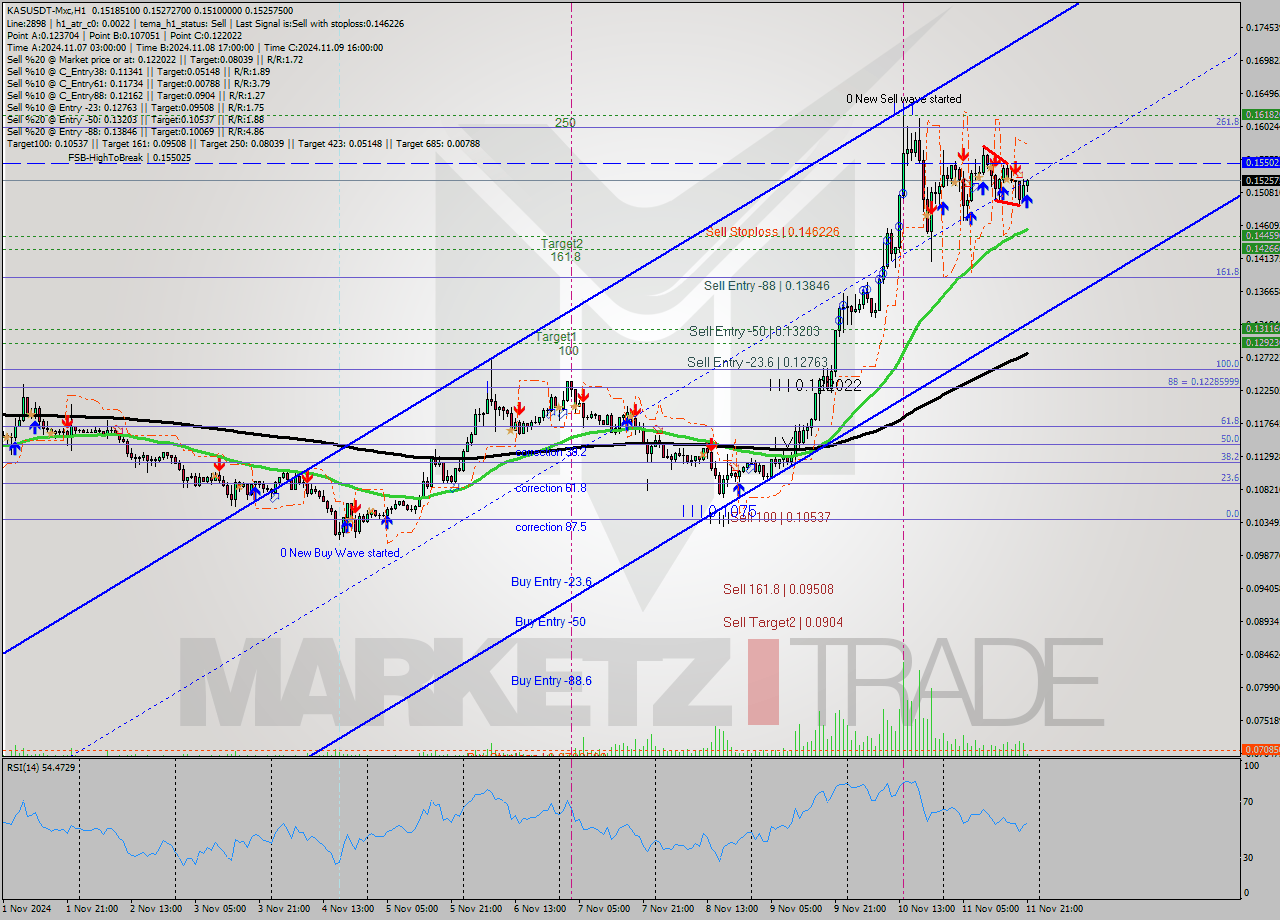Viewport: 1280px width, 920px height.
Task: Click the RSI scale value 30
Action: tap(1249, 857)
